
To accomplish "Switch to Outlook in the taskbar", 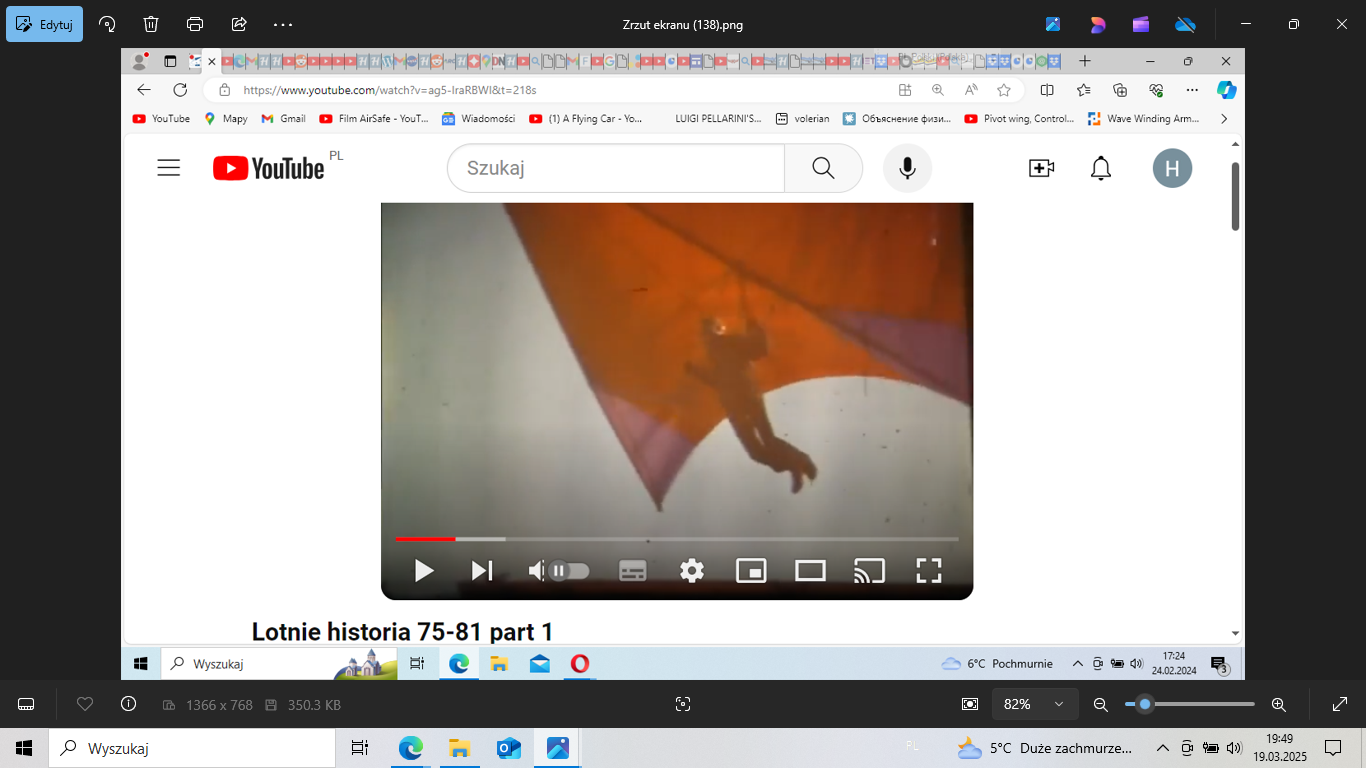I will [x=509, y=748].
